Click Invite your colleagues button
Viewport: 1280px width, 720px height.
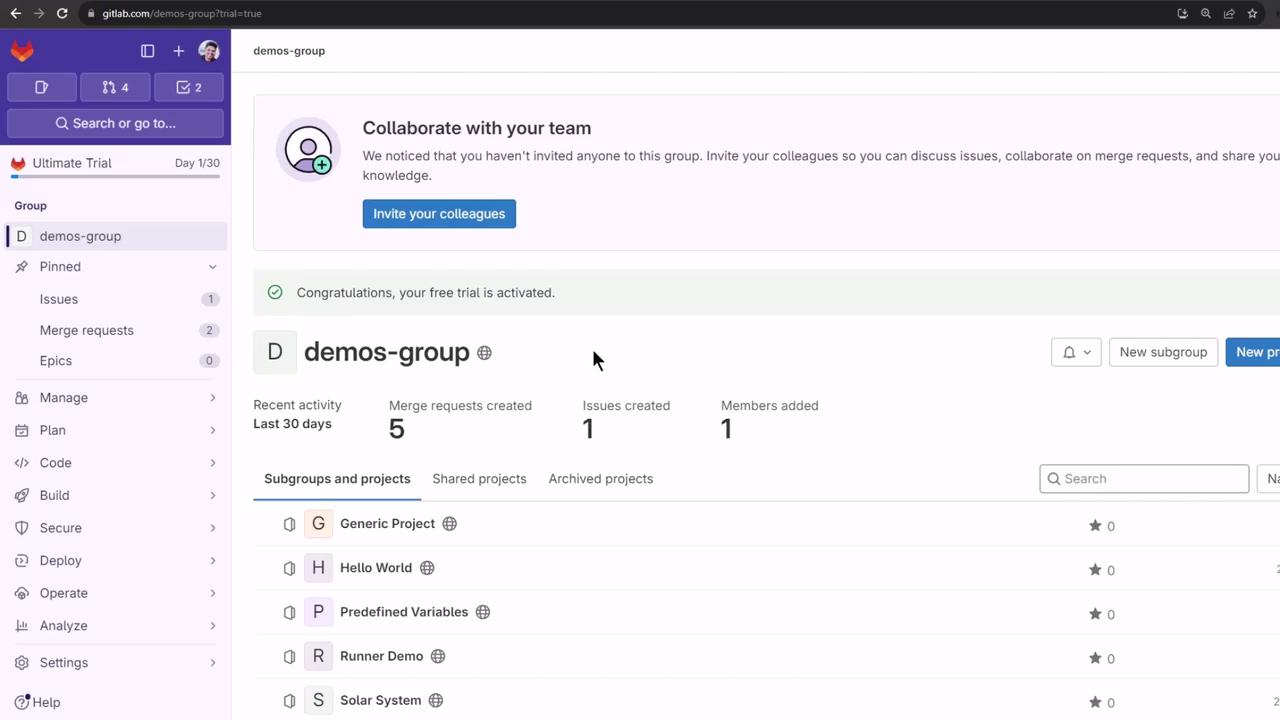click(x=439, y=214)
